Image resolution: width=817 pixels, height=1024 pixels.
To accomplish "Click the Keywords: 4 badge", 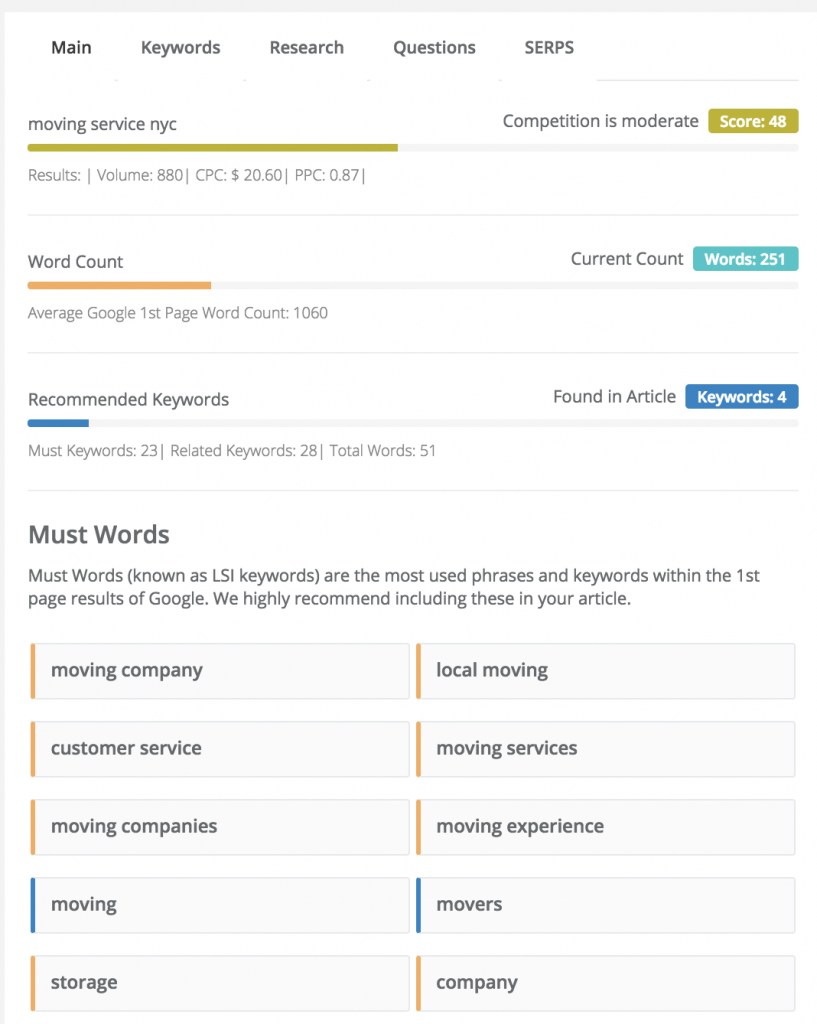I will click(x=741, y=397).
